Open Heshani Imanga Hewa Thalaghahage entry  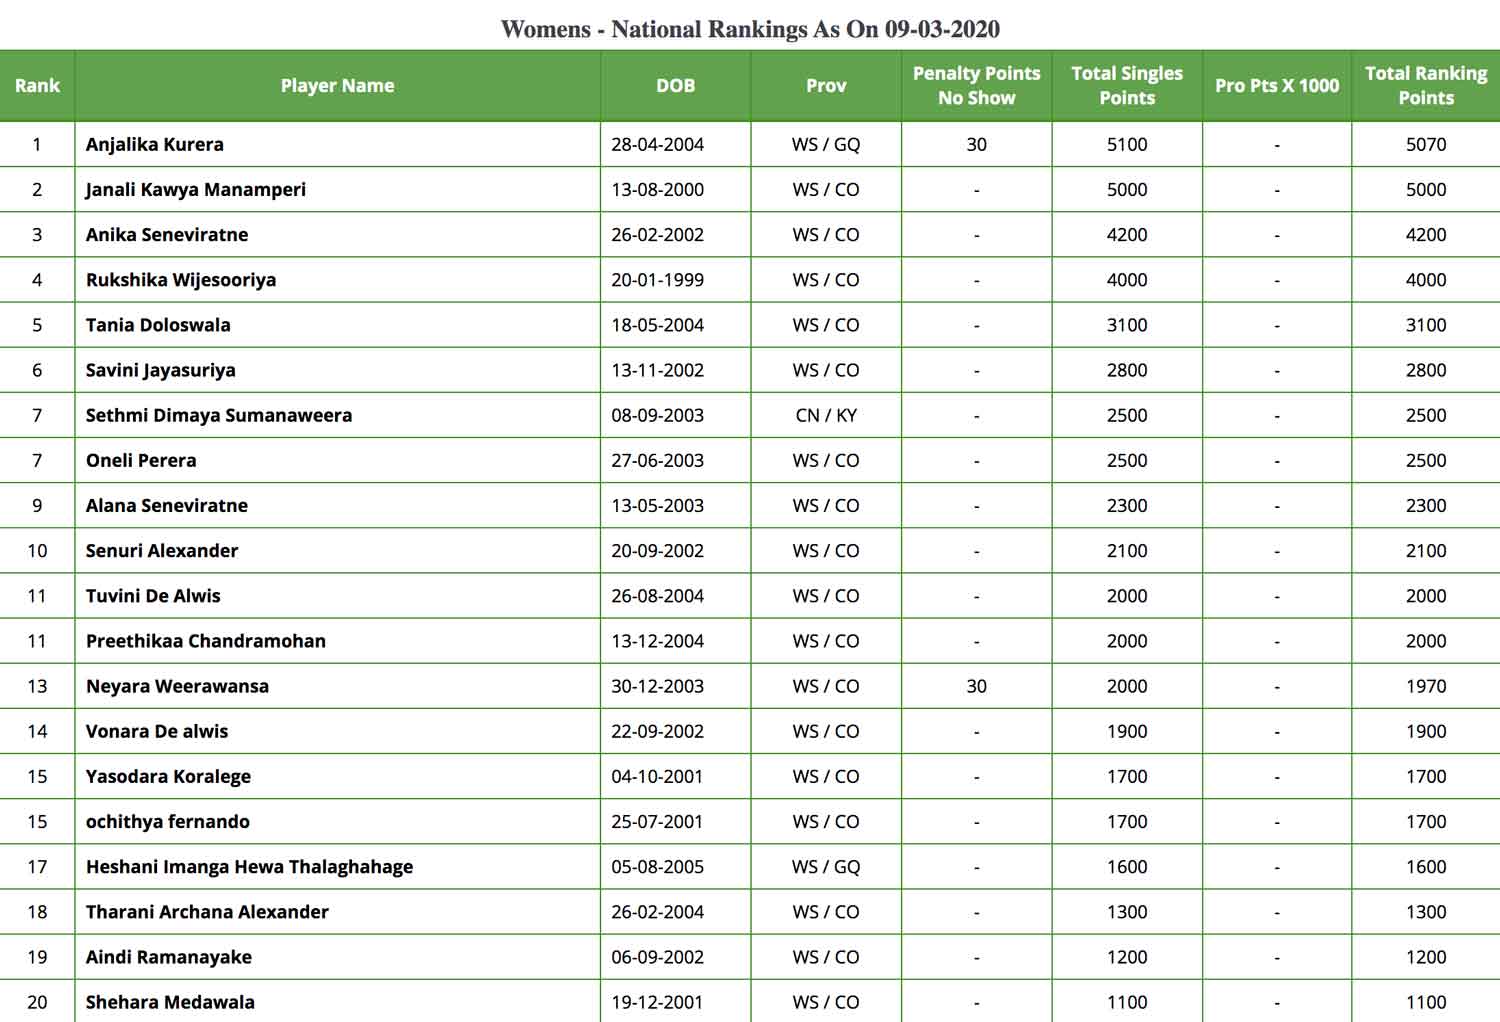[x=249, y=867]
